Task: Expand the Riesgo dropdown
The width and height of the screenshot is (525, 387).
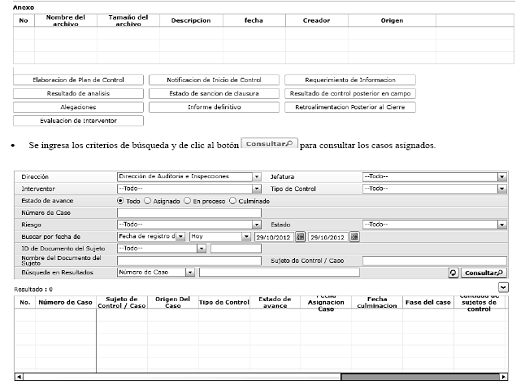Action: 256,225
